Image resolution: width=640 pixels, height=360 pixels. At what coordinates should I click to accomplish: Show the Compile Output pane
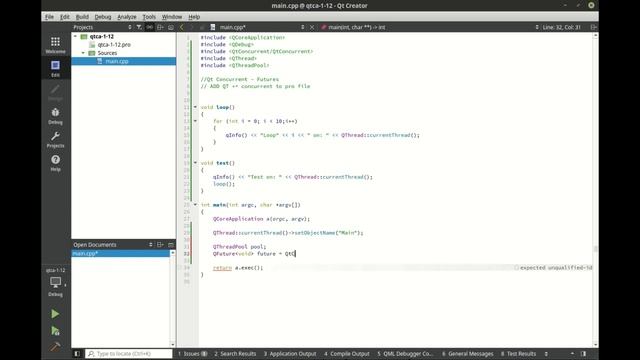(347, 353)
